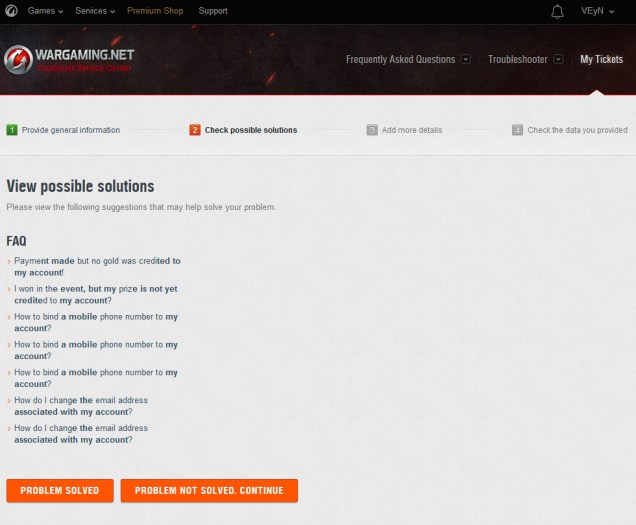Click the grey step 3 number icon

tap(372, 130)
